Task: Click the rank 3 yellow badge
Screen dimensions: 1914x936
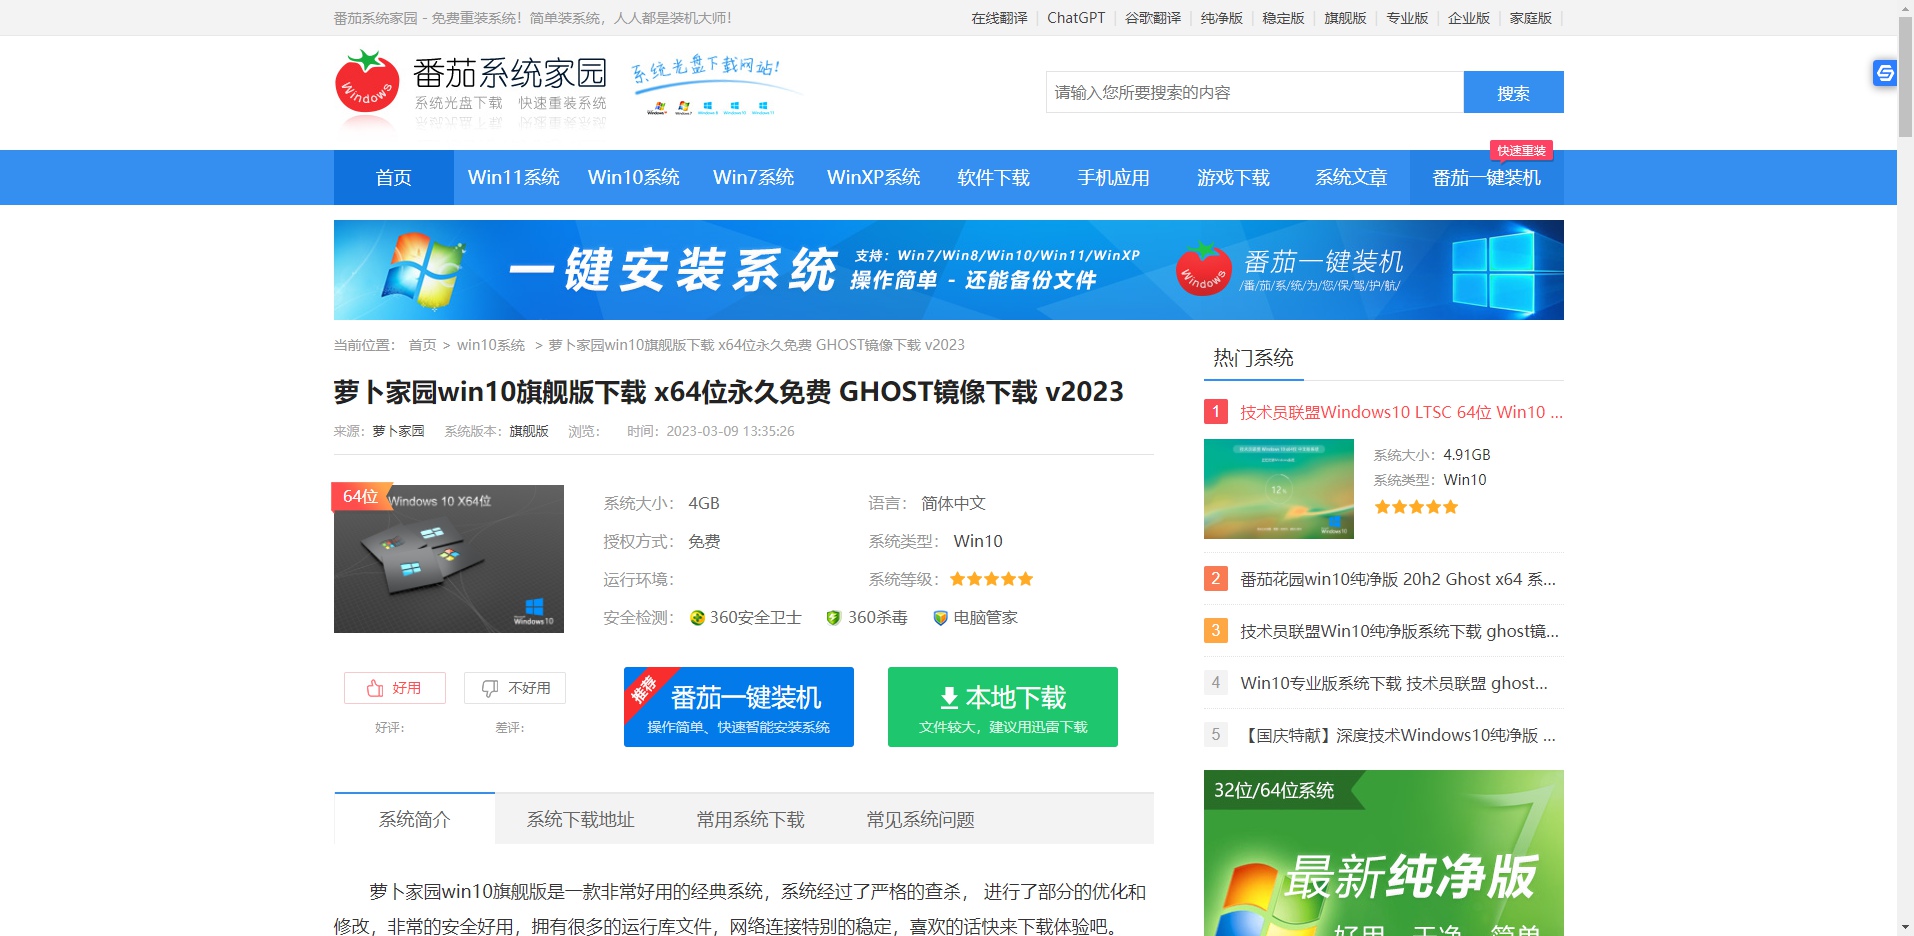Action: point(1216,630)
